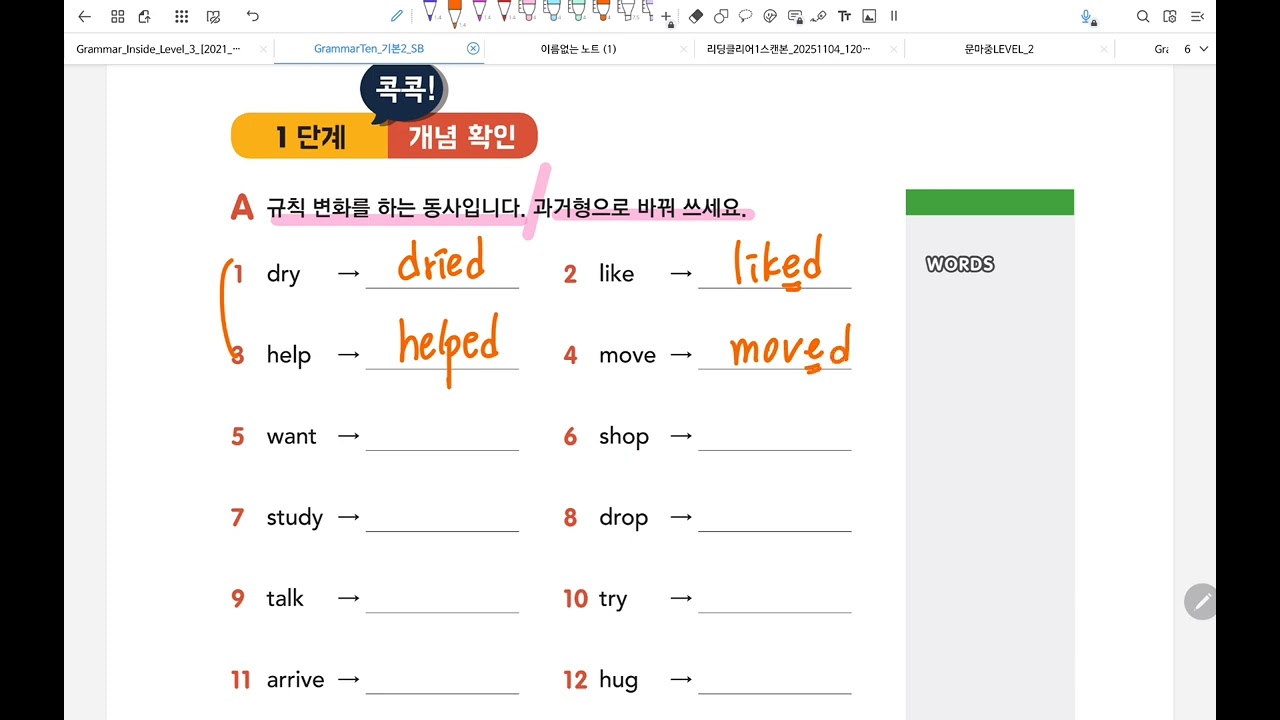This screenshot has width=1280, height=720.
Task: Click the word 'try' in item 10
Action: pyautogui.click(x=613, y=600)
